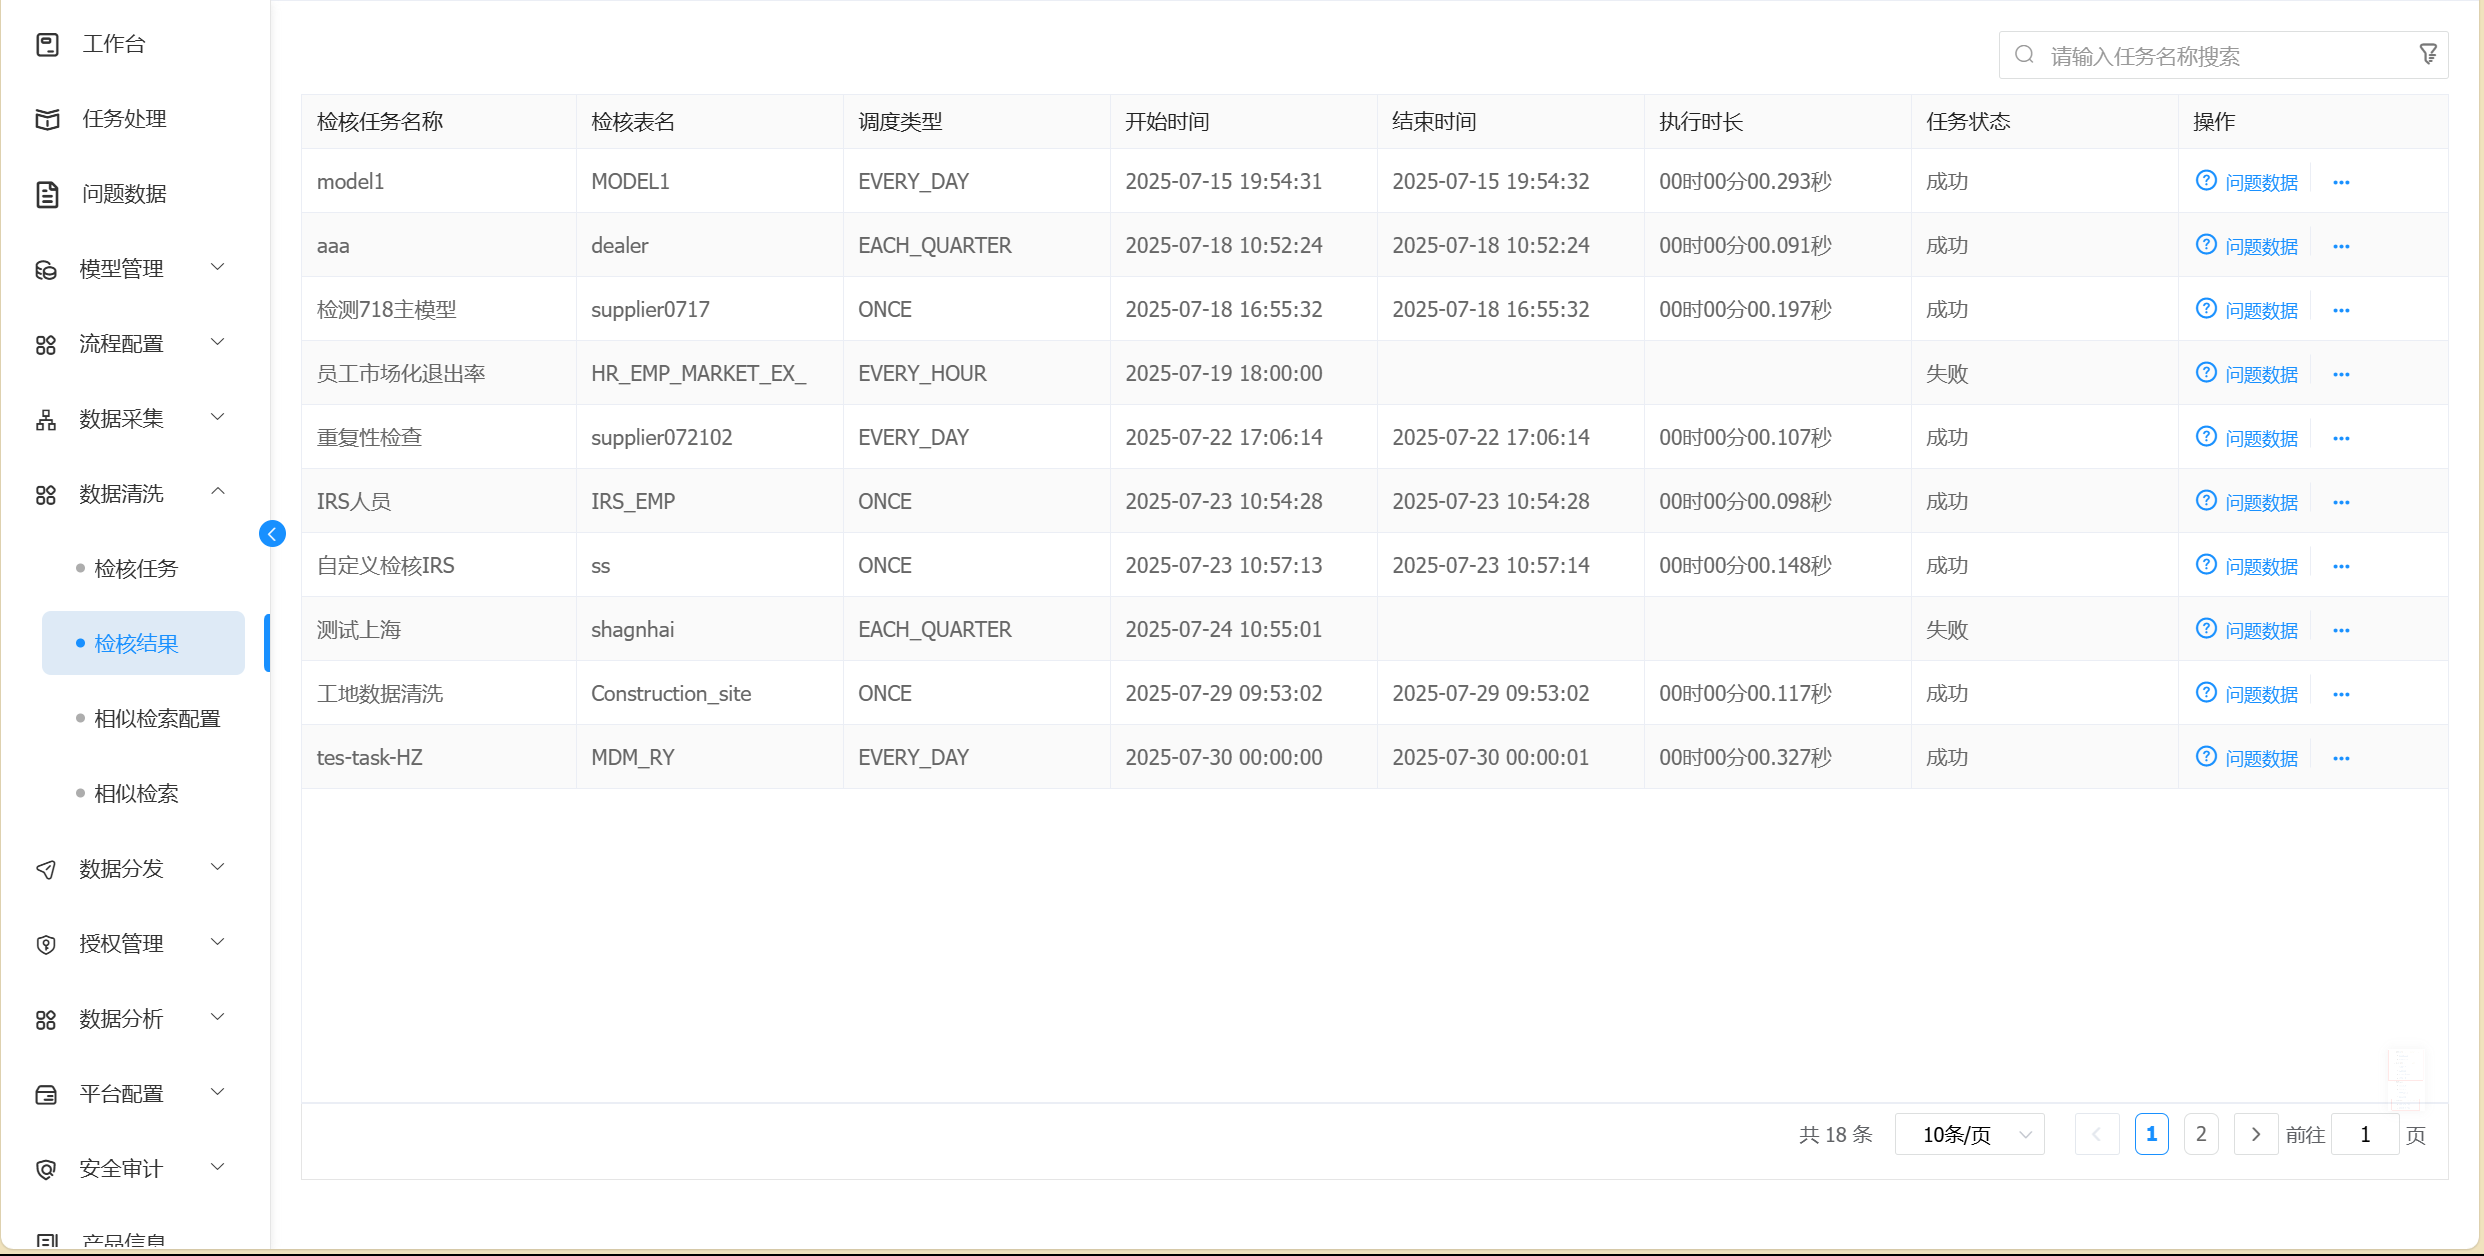The height and width of the screenshot is (1256, 2484).
Task: Open the 10条/页 page size dropdown
Action: tap(1969, 1134)
